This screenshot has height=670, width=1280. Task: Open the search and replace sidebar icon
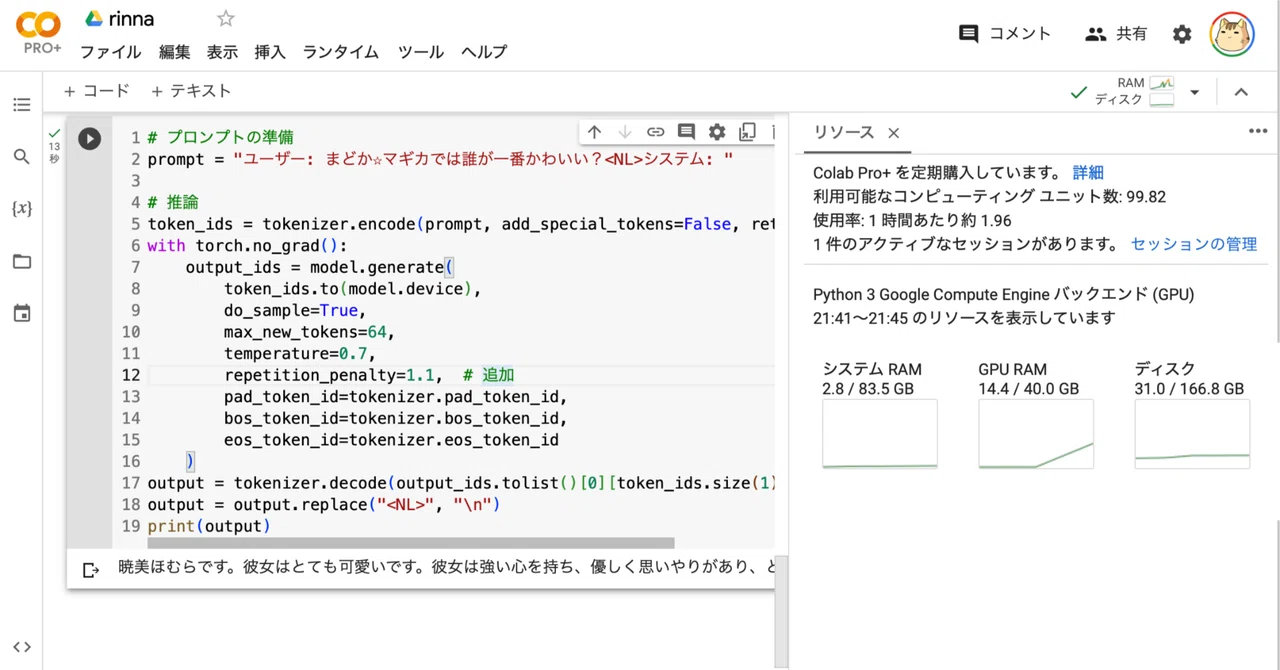[x=21, y=157]
